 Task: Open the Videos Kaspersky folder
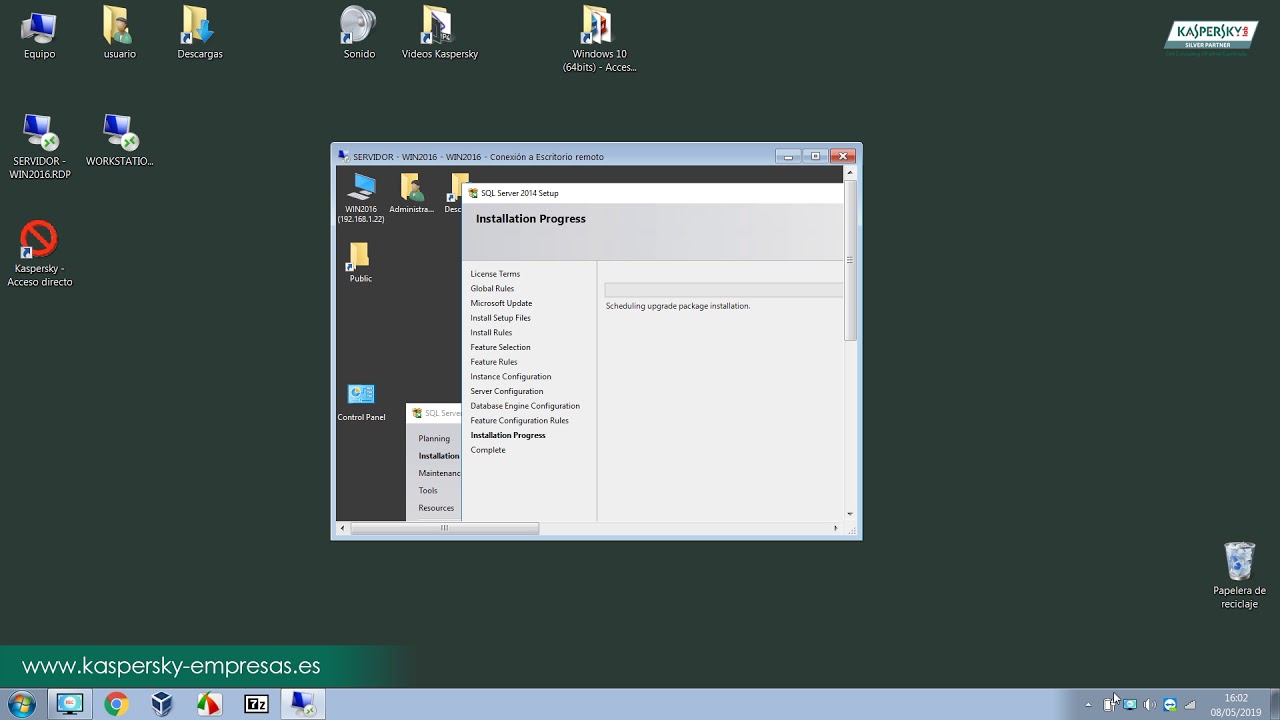coord(439,33)
